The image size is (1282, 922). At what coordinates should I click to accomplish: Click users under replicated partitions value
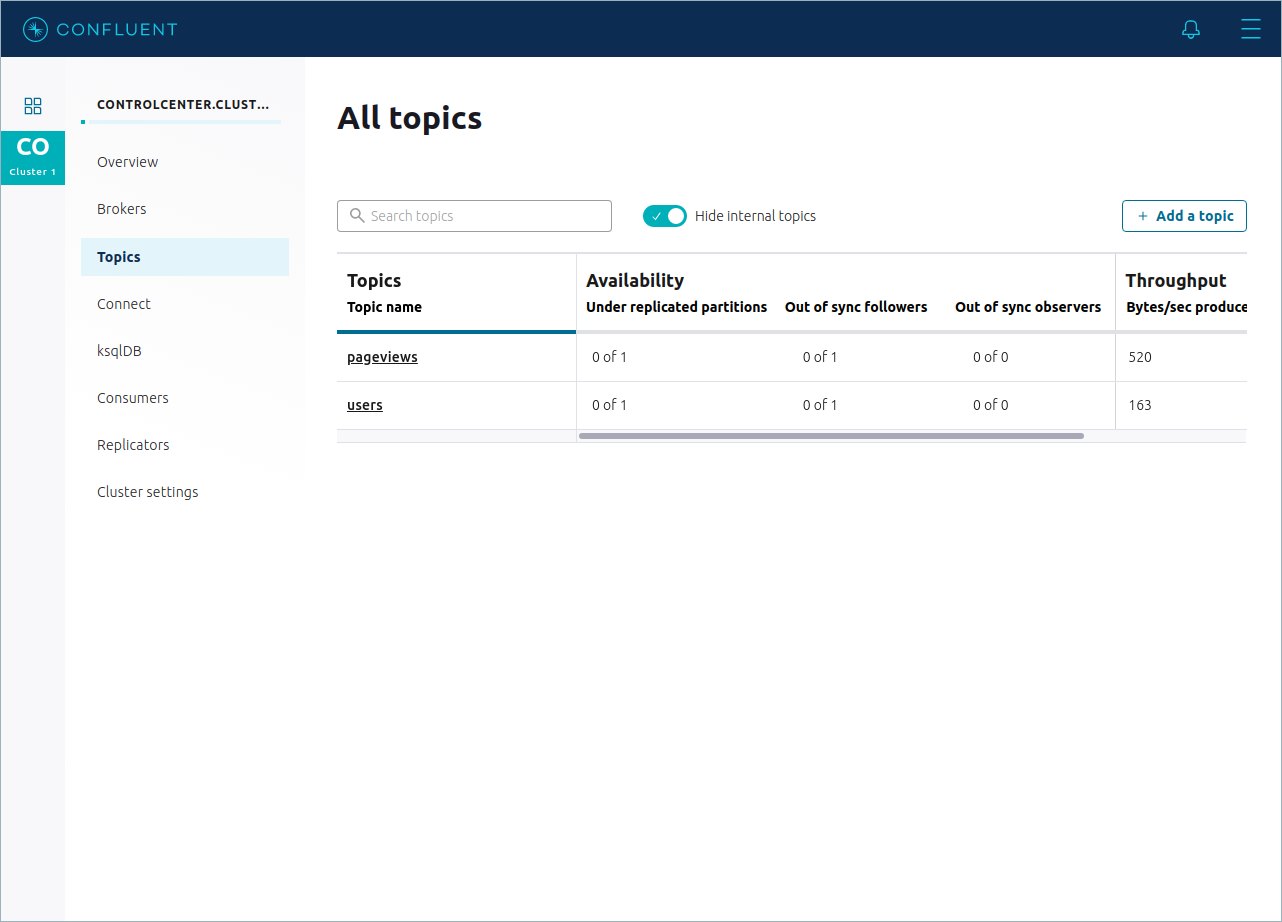pos(609,405)
